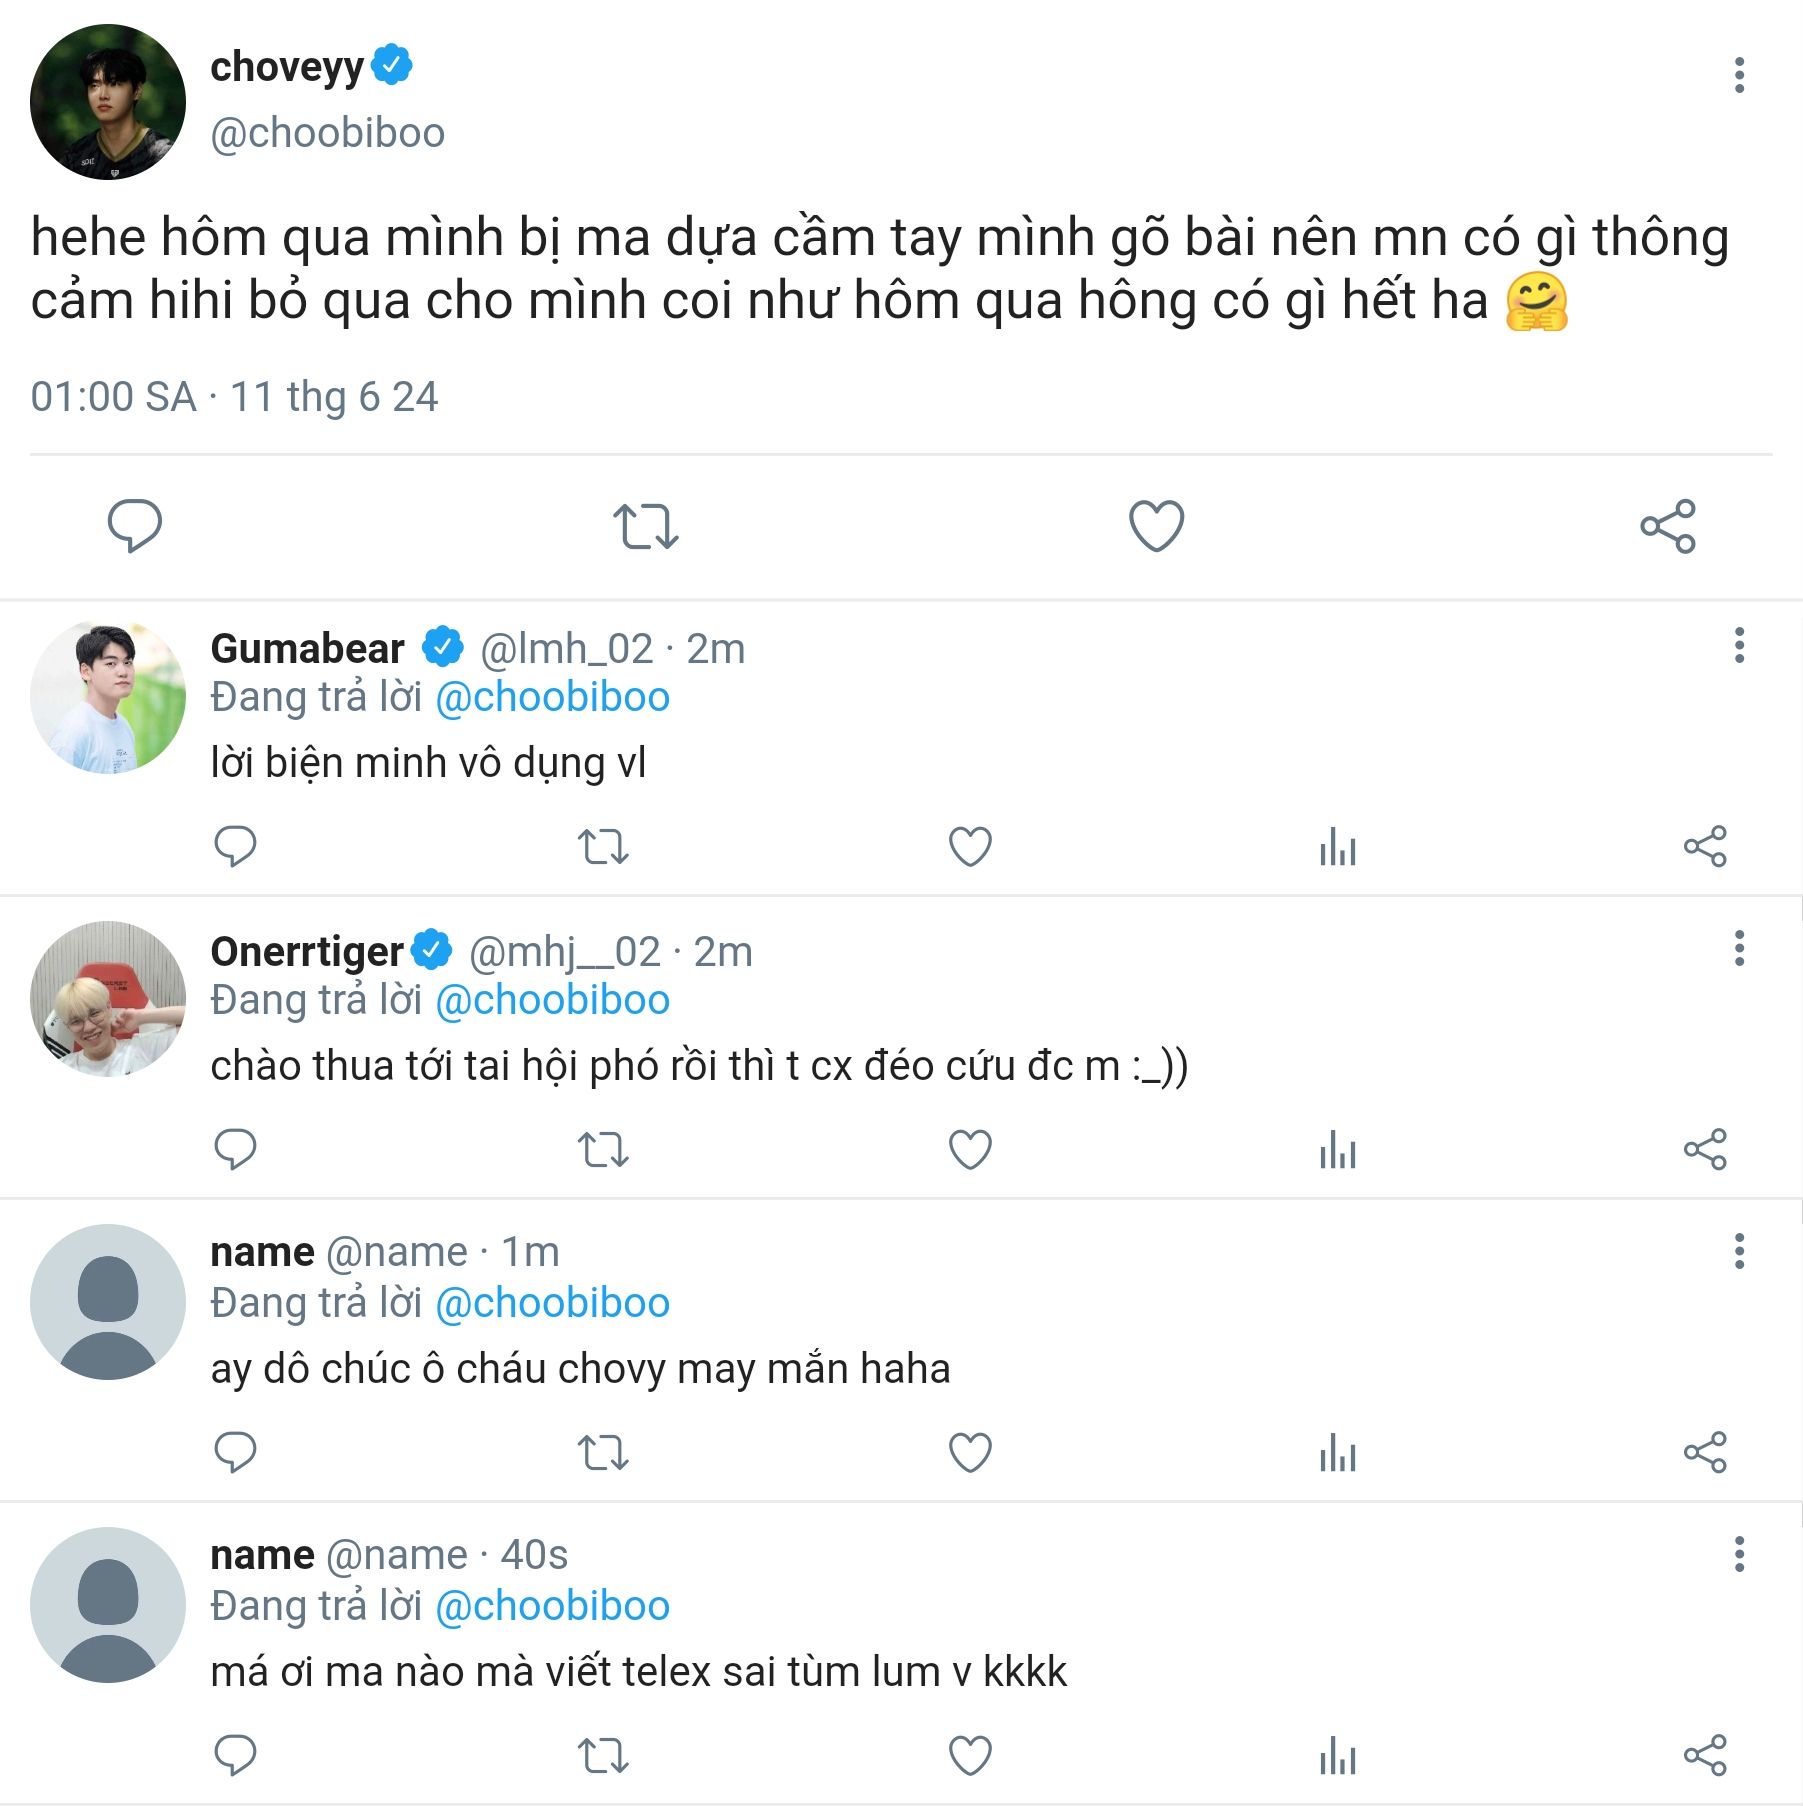Share Onerrtiger's reply
Image resolution: width=1803 pixels, height=1806 pixels.
(x=1704, y=1150)
